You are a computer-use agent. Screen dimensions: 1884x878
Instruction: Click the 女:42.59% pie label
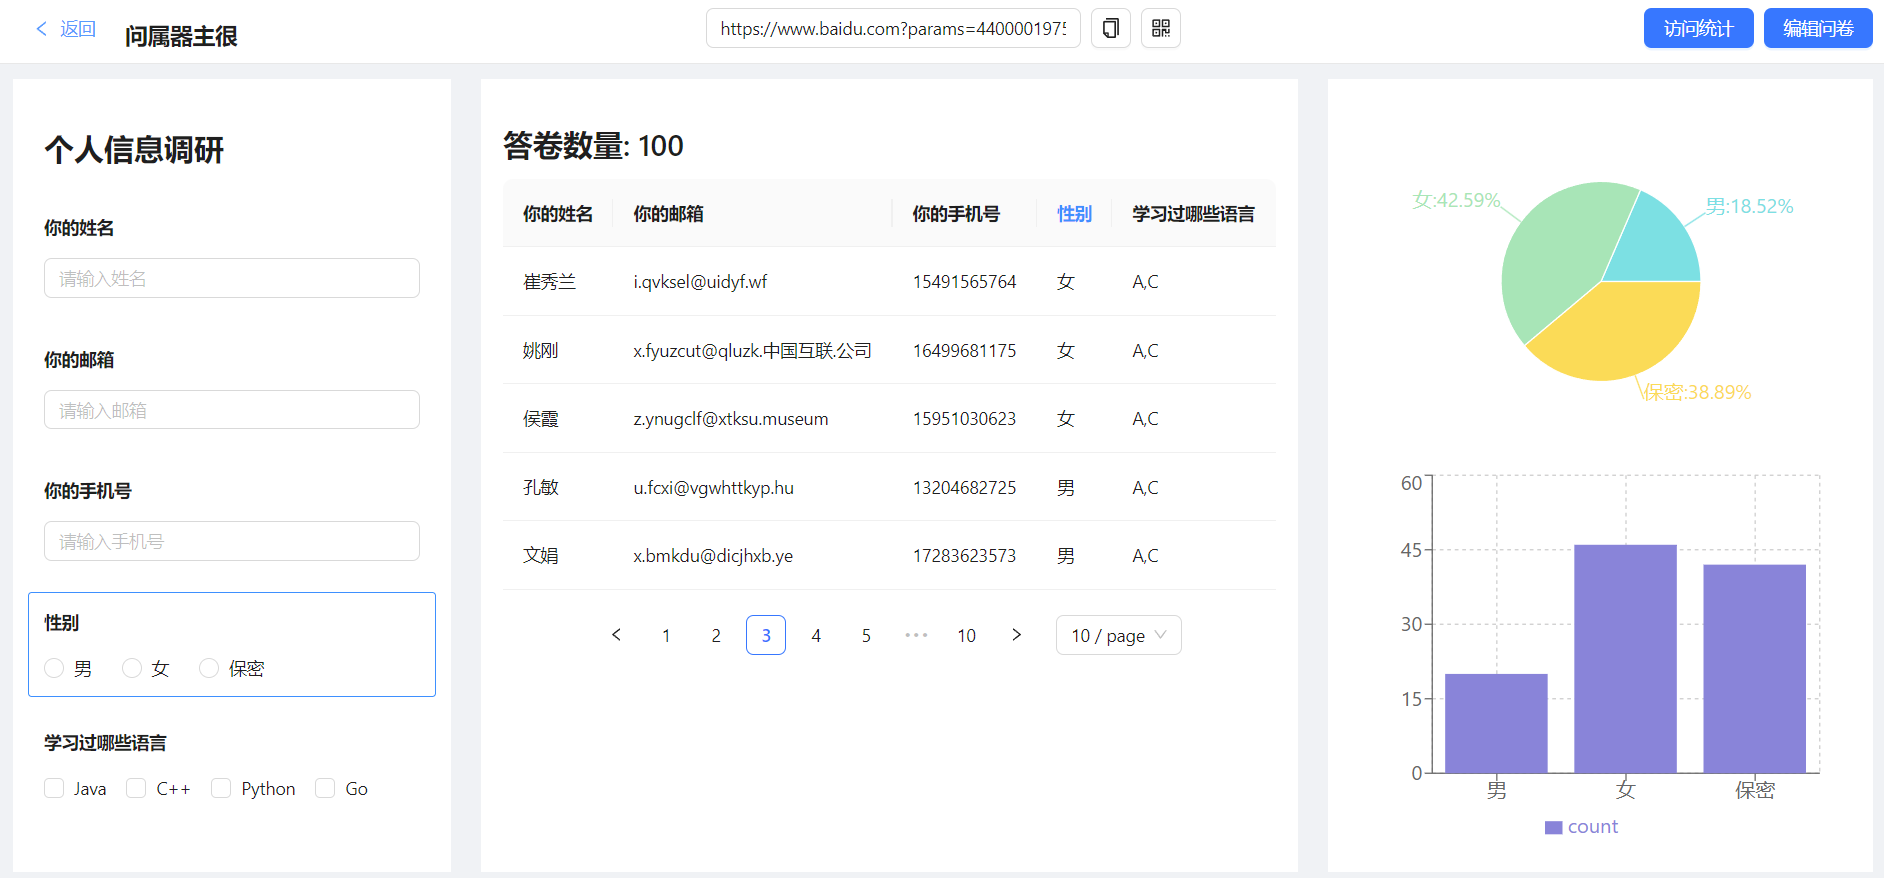click(1456, 200)
